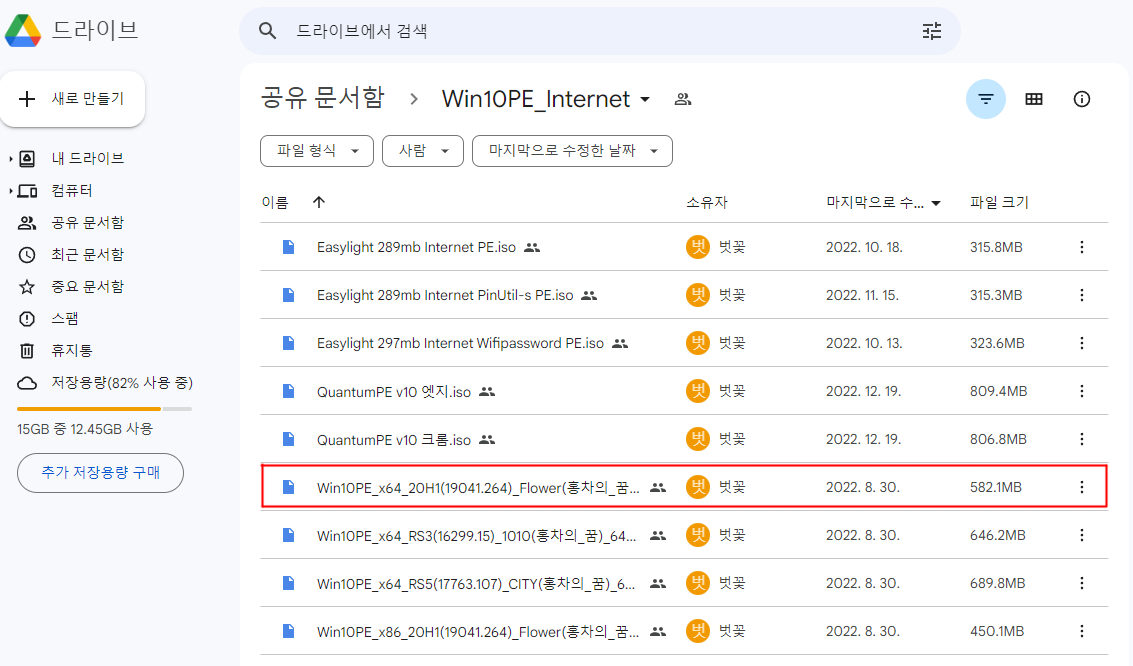Screen dimensions: 1133x666
Task: Expand the 컴퓨터 tree arrow
Action: 10,191
